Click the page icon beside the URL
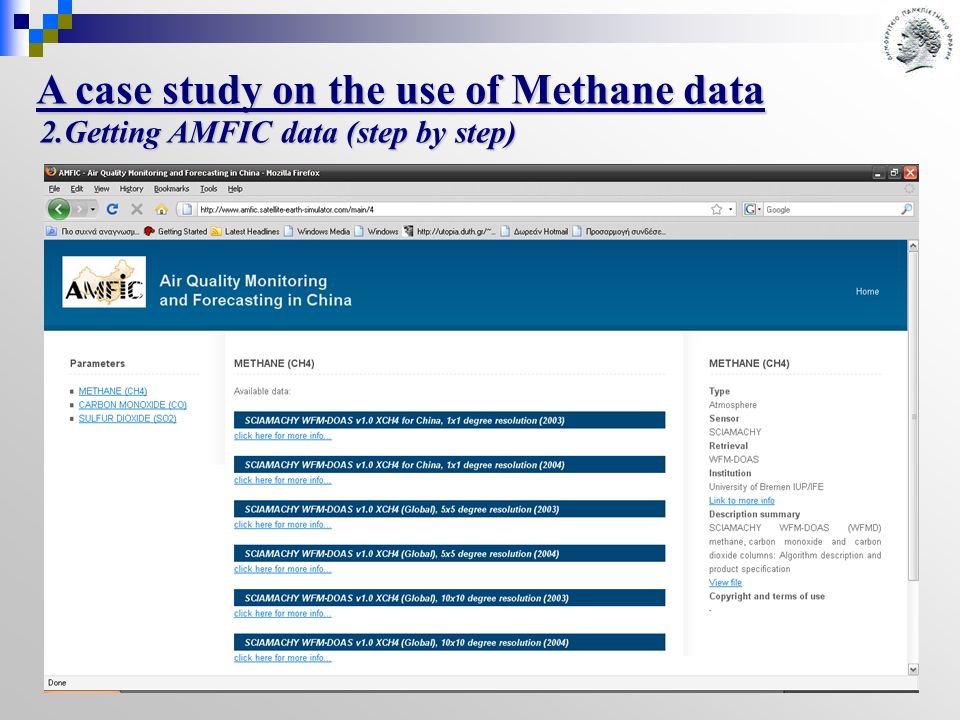The image size is (960, 720). pyautogui.click(x=187, y=209)
